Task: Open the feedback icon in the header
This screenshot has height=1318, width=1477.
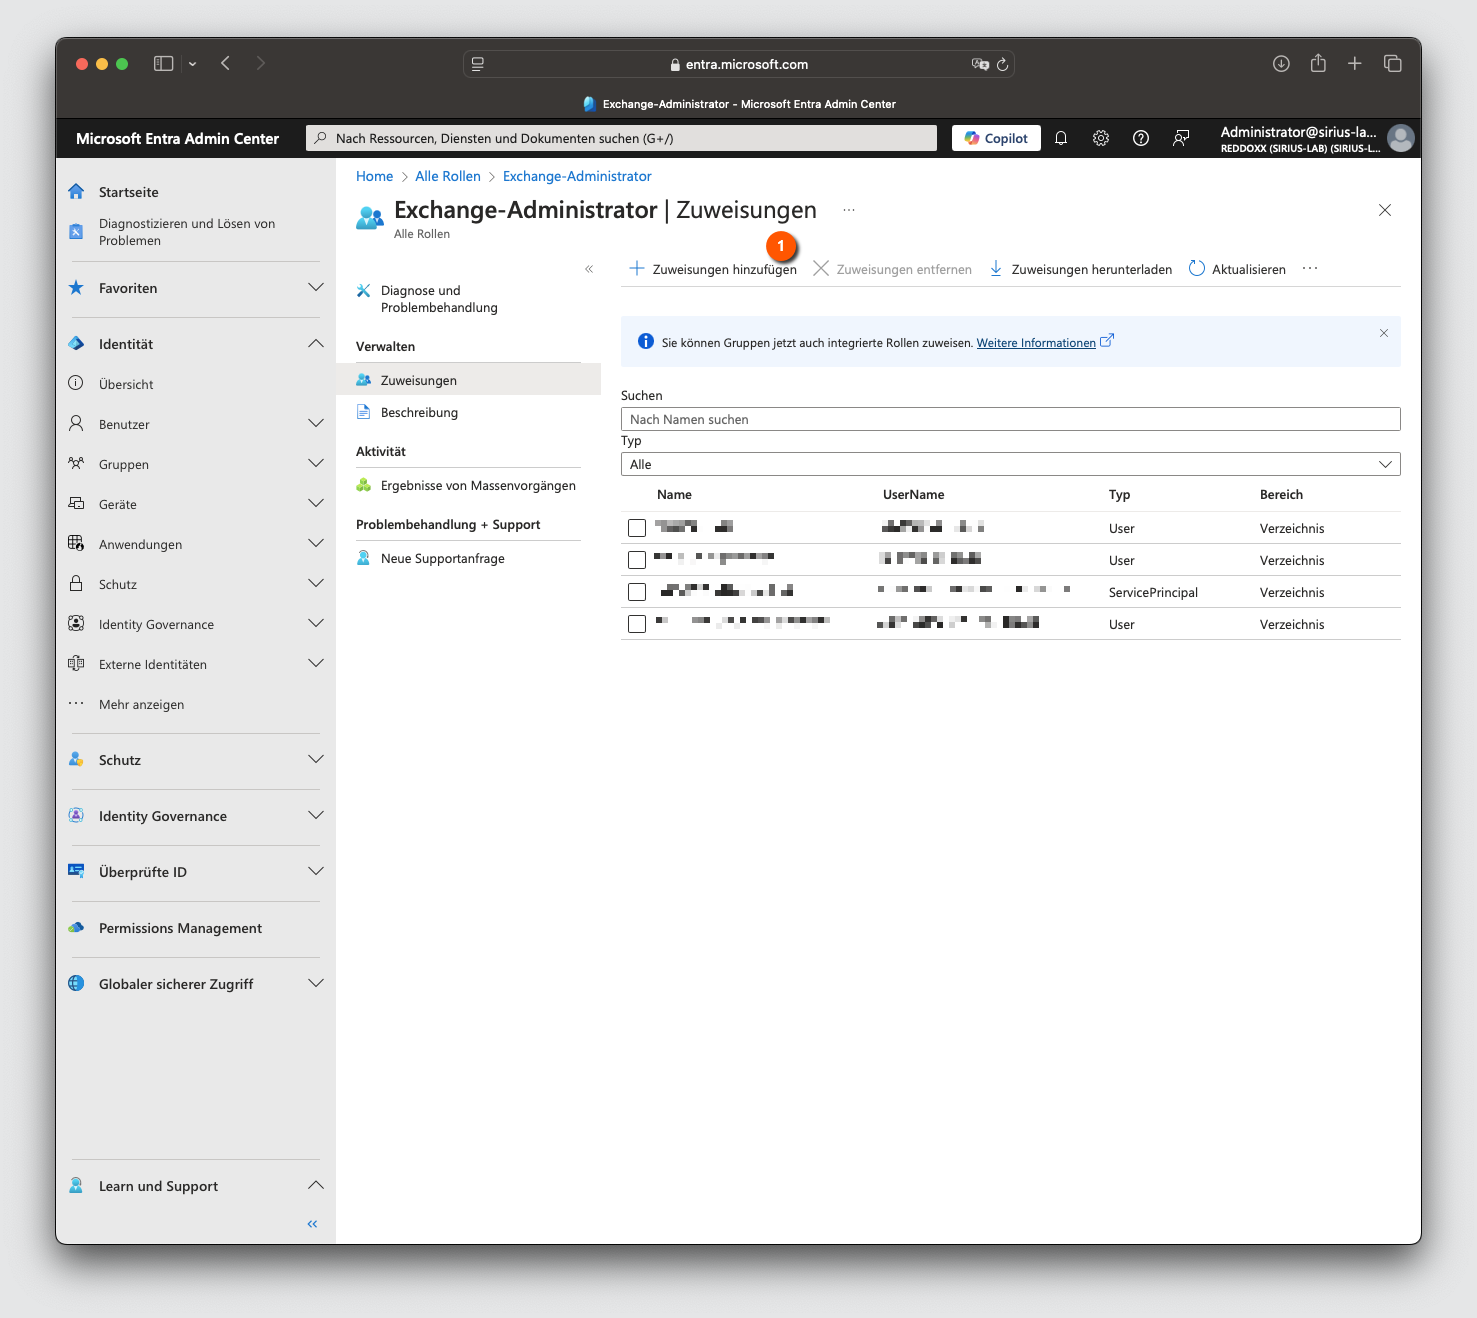Action: (1181, 138)
